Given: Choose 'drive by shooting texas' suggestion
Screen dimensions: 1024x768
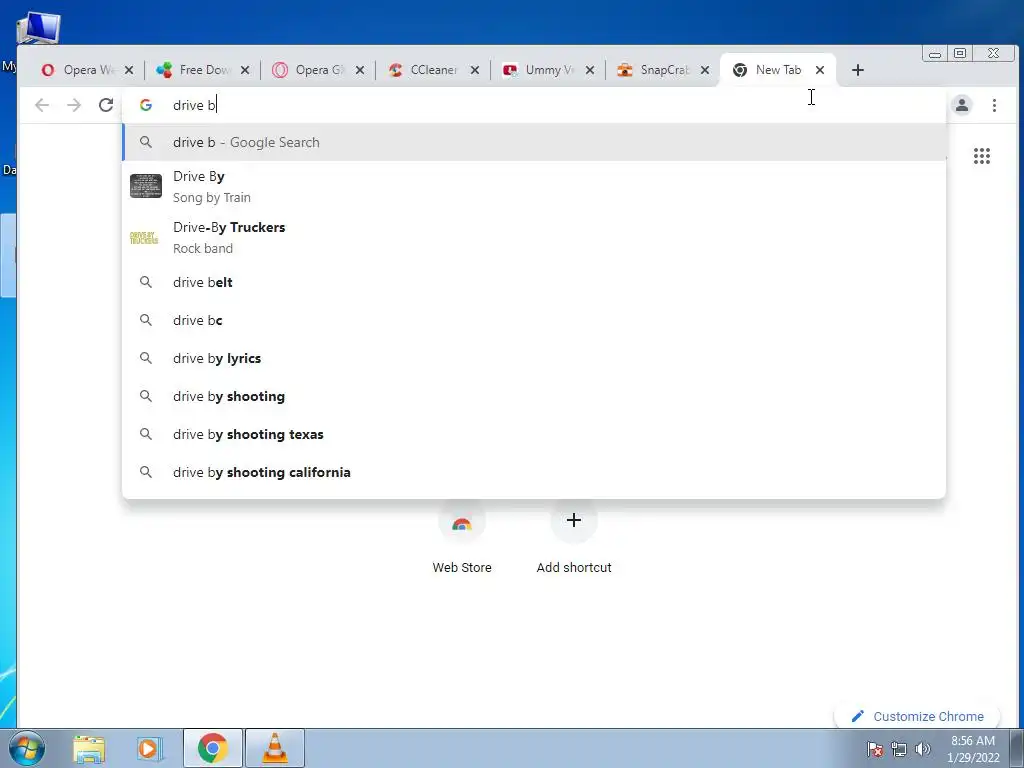Looking at the screenshot, I should pos(534,434).
